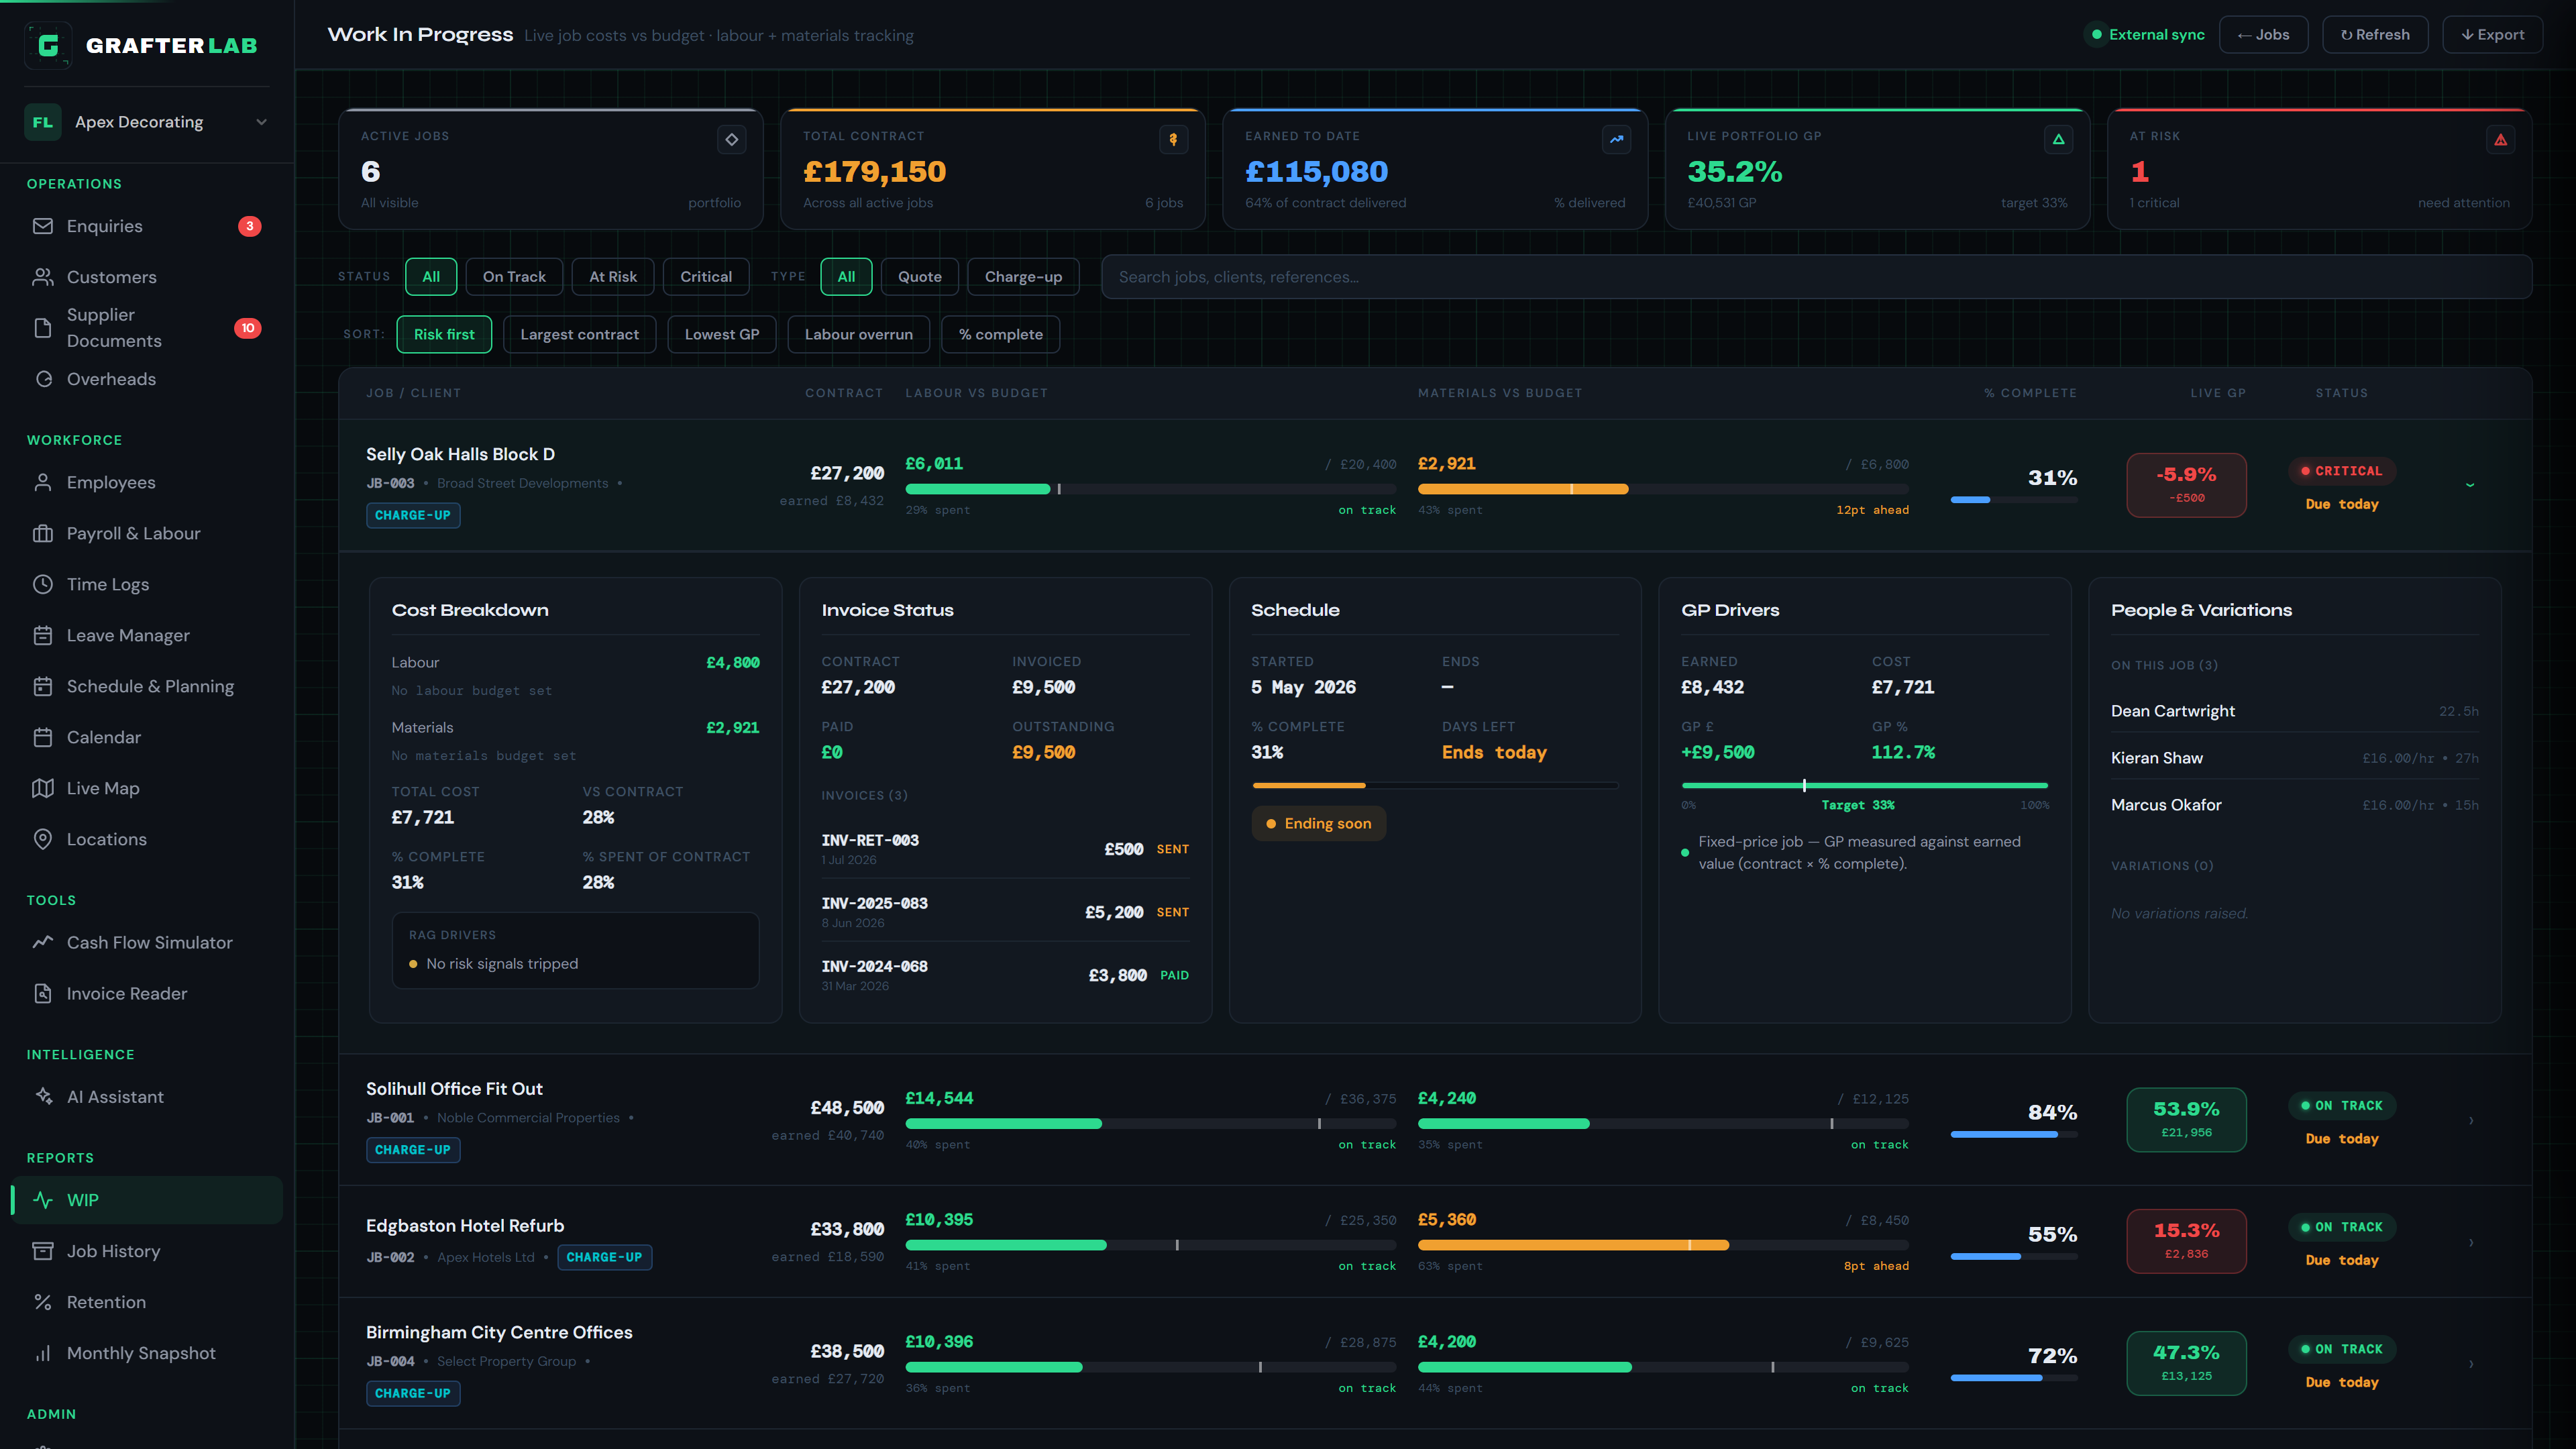
Task: Click the Export button
Action: (x=2492, y=35)
